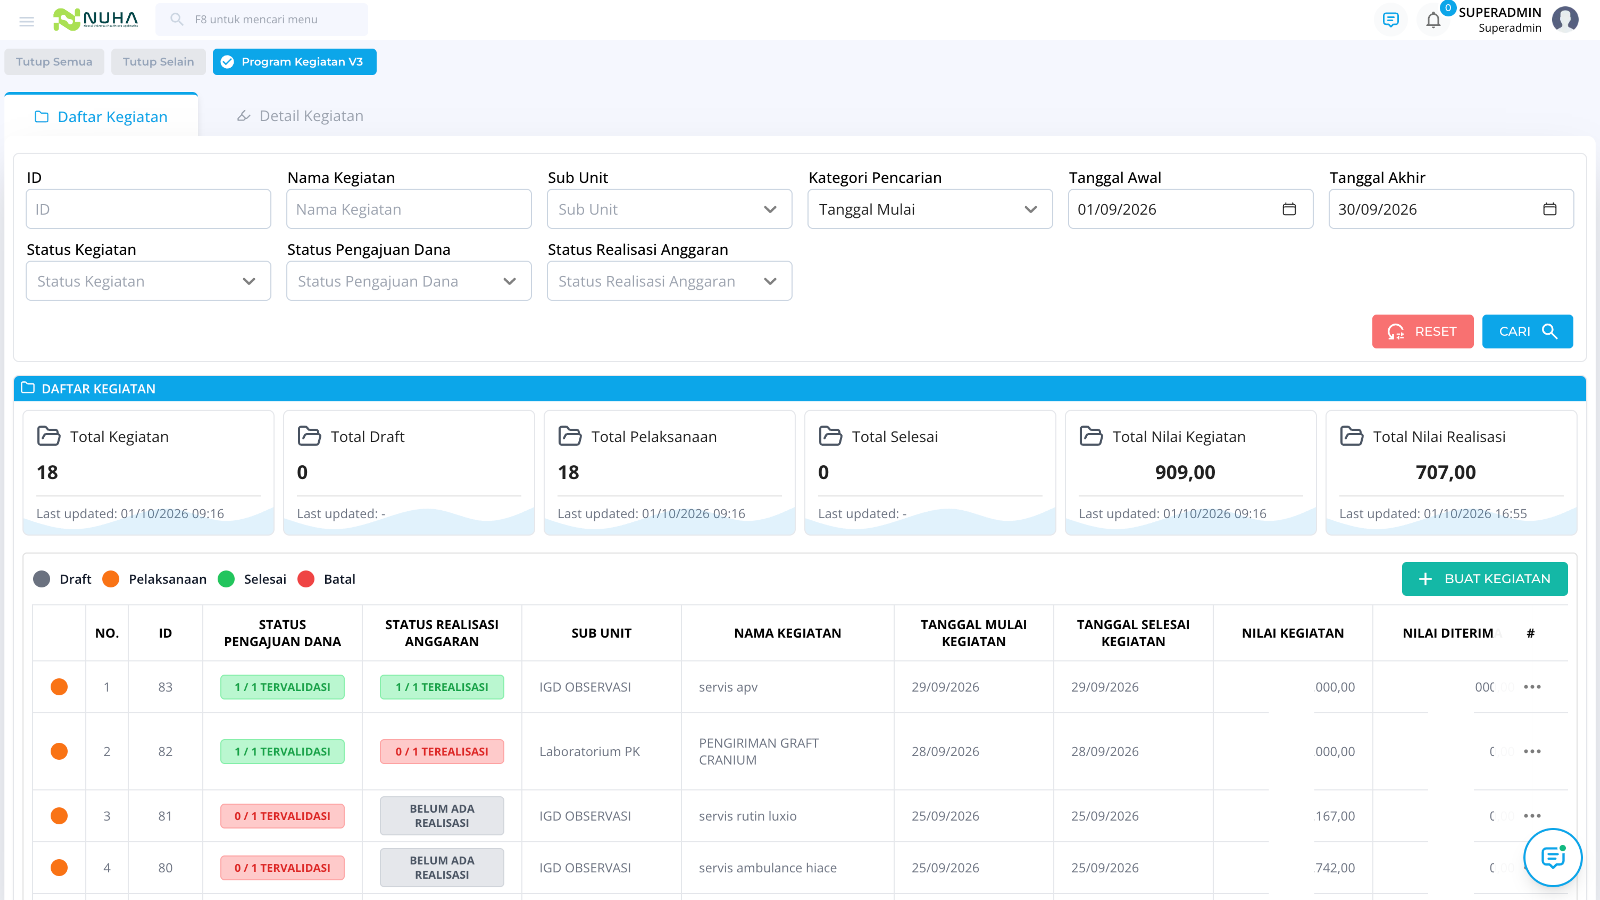Image resolution: width=1600 pixels, height=900 pixels.
Task: Open the Tanggal Akhir calendar picker icon
Action: pos(1550,209)
